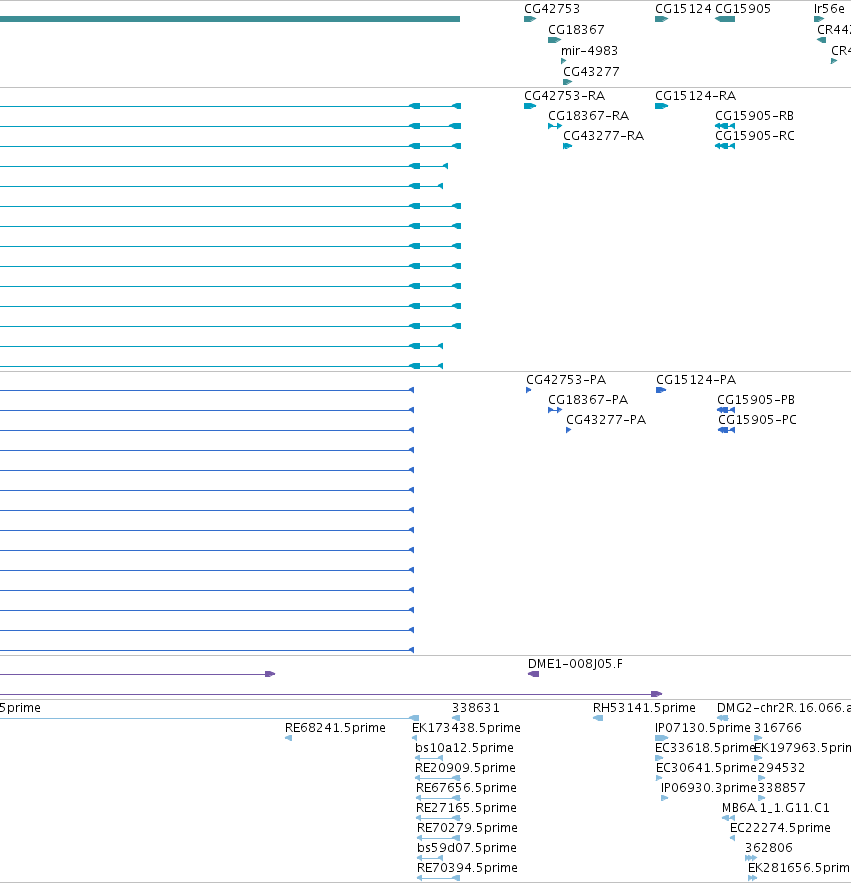The width and height of the screenshot is (851, 883).
Task: Select transcript CG18367-RA
Action: point(588,116)
